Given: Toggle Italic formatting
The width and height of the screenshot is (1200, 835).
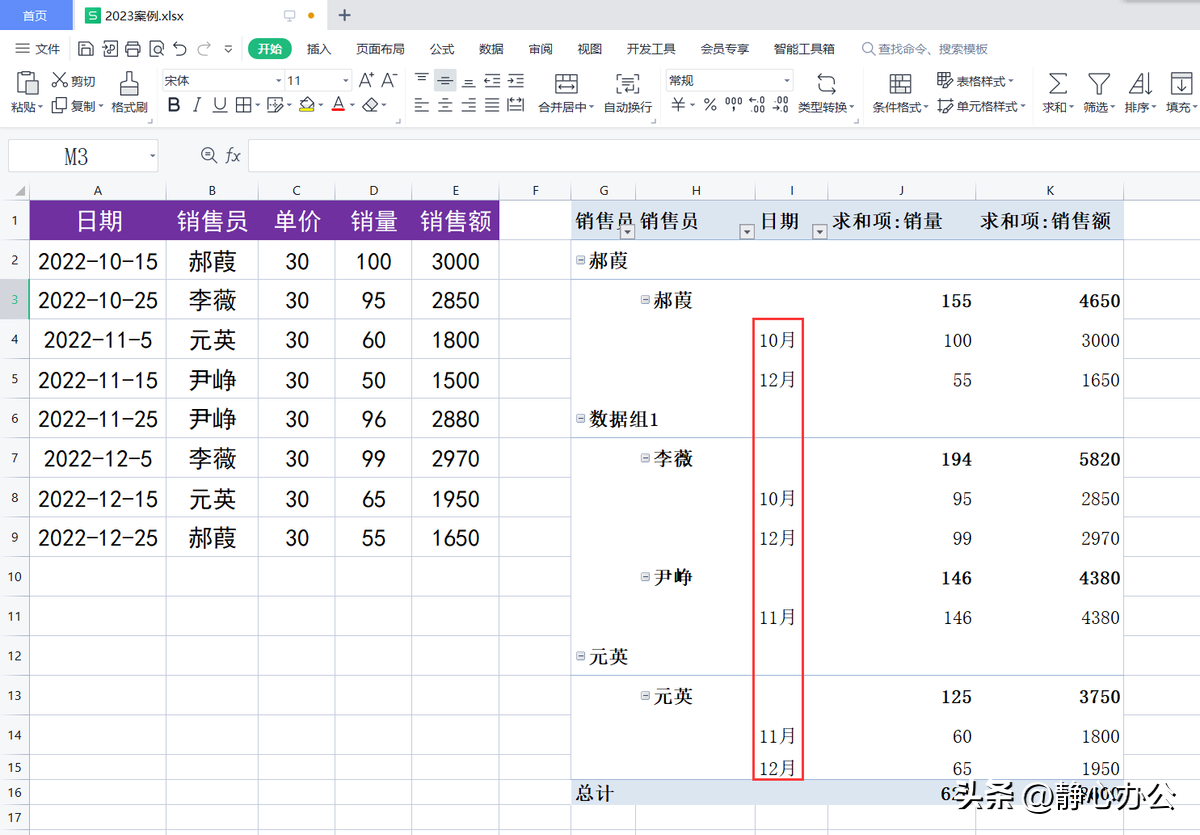Looking at the screenshot, I should pos(197,105).
